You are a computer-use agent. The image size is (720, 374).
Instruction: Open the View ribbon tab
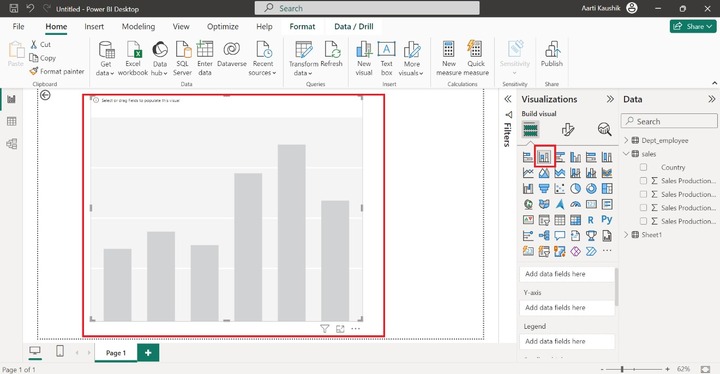point(181,27)
